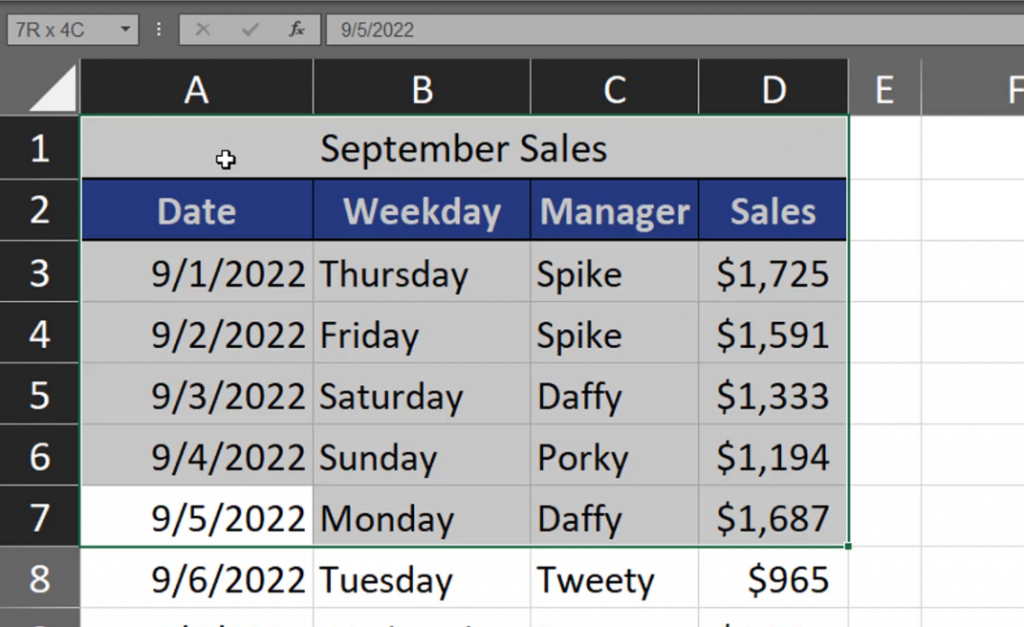This screenshot has height=627, width=1024.
Task: Click the blue Weekday header cell
Action: coord(422,211)
